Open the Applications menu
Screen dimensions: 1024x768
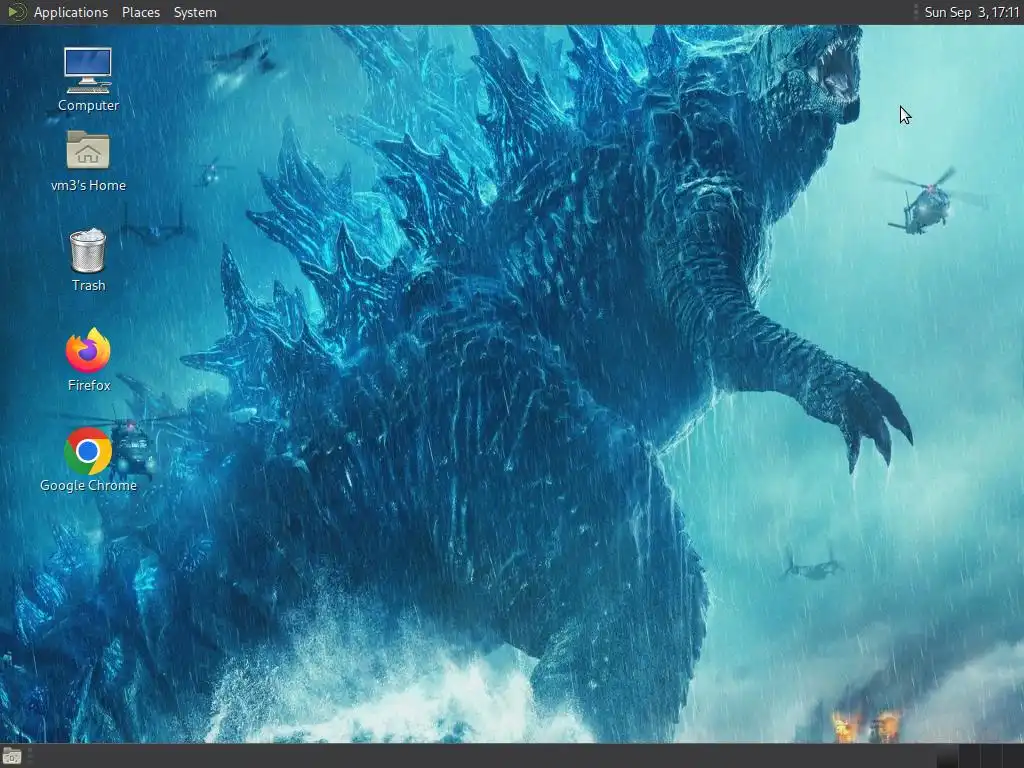[x=71, y=12]
